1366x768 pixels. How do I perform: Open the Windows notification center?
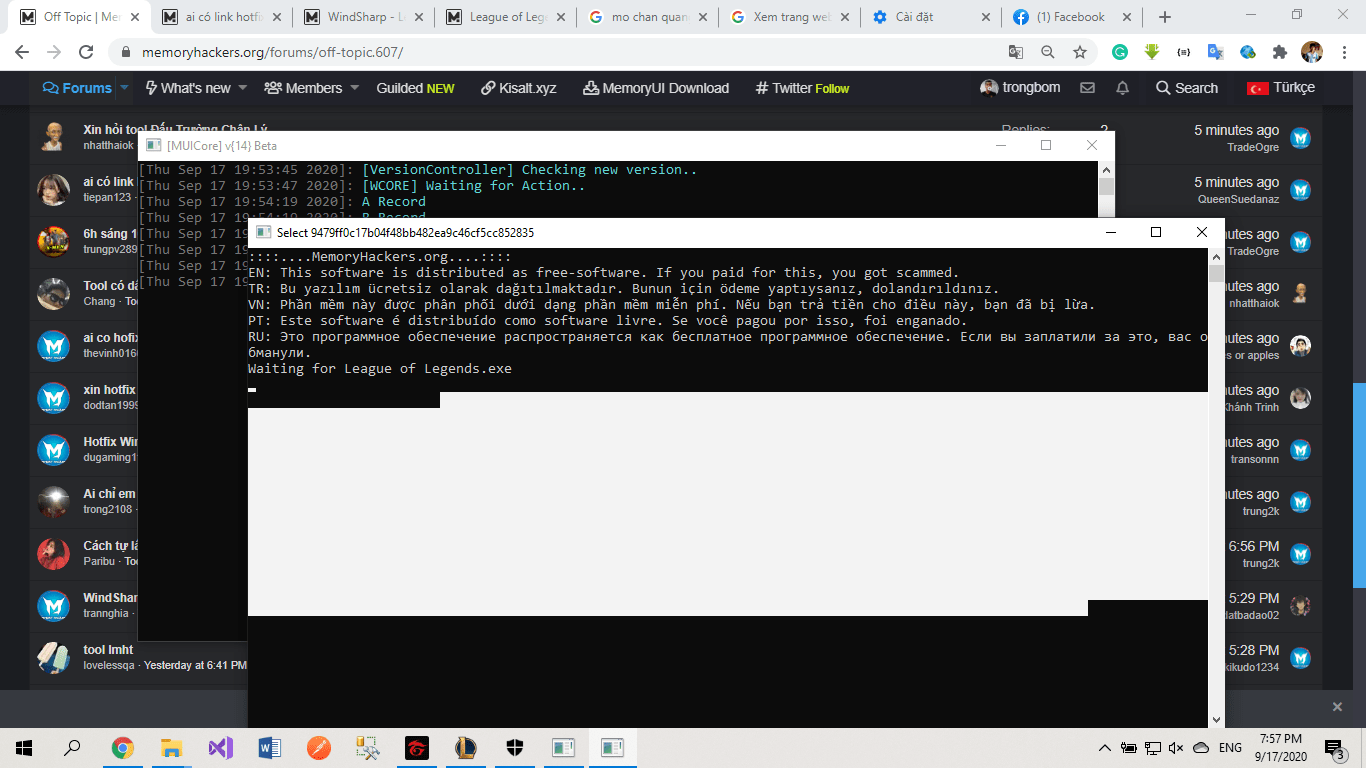[1334, 748]
